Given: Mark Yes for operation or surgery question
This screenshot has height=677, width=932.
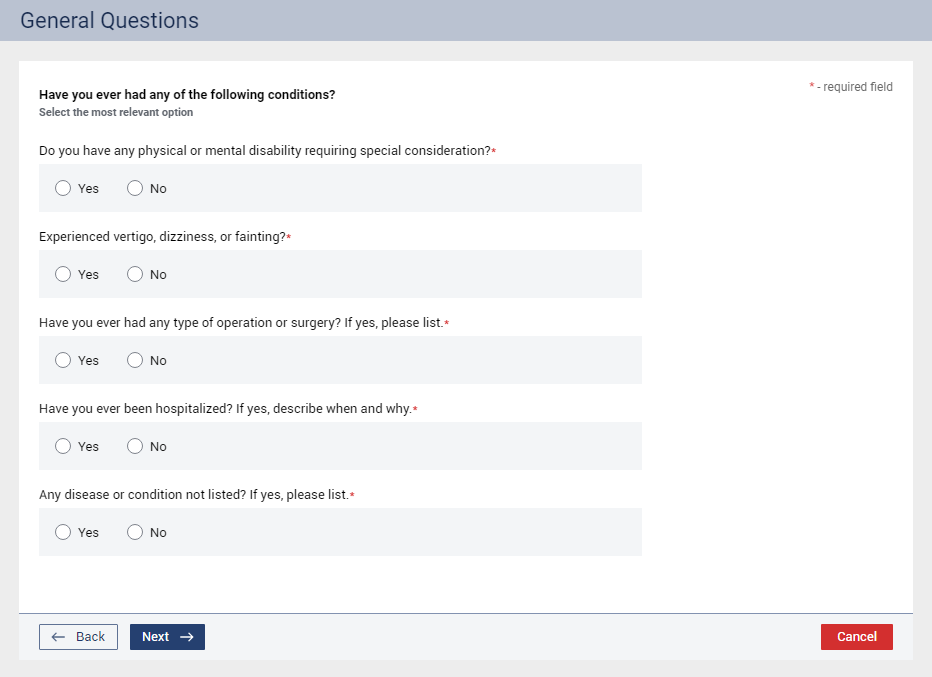Looking at the screenshot, I should coord(63,360).
